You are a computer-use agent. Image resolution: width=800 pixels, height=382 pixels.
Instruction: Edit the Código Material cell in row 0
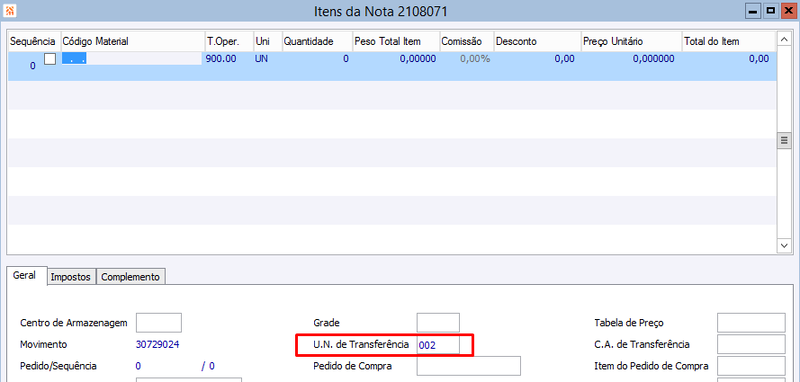132,59
